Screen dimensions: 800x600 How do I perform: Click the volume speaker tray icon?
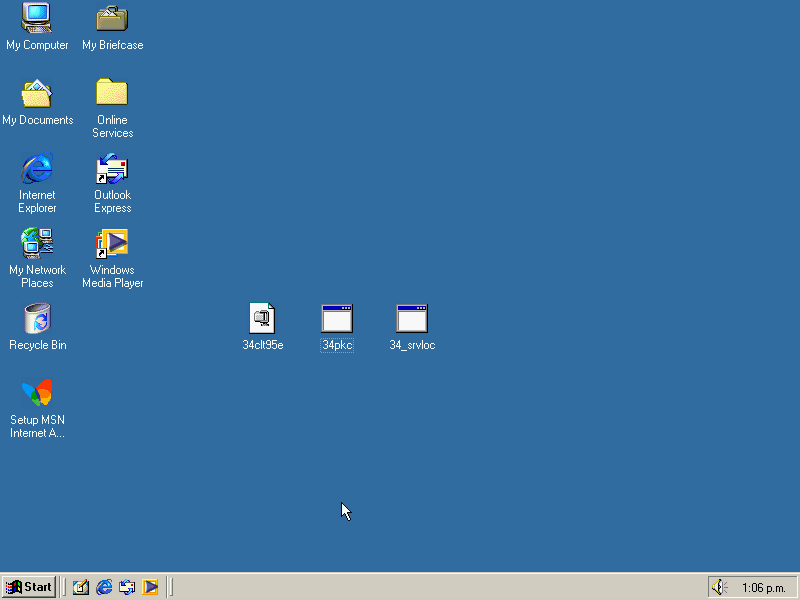tap(719, 587)
